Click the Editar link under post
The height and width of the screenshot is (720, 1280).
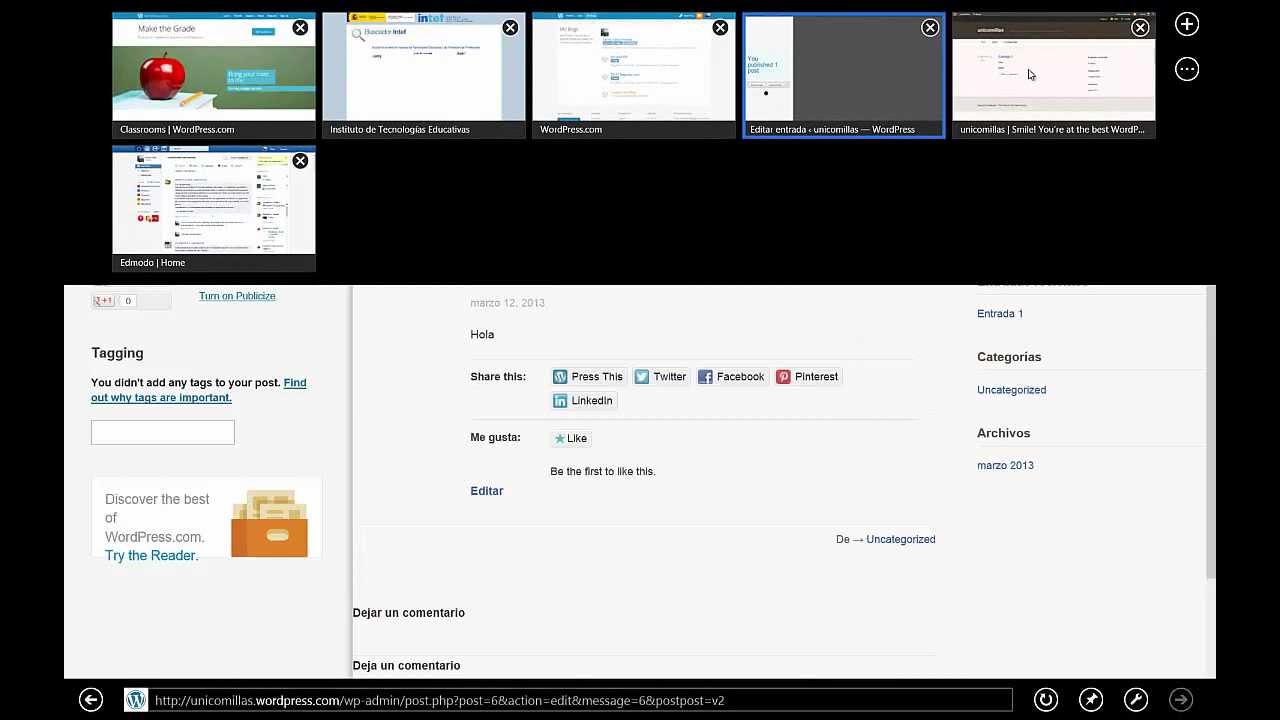[x=487, y=491]
